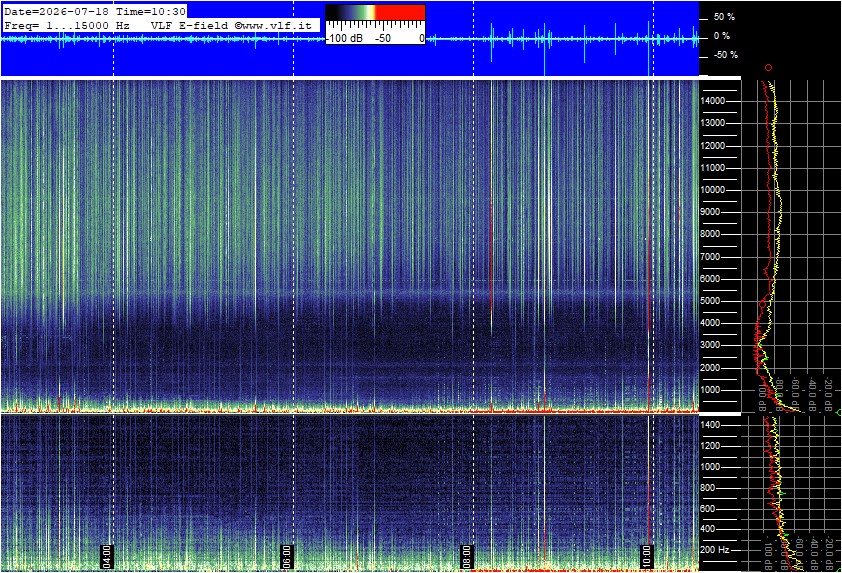Click the 50 % amplitude label
The image size is (842, 573).
(x=724, y=17)
